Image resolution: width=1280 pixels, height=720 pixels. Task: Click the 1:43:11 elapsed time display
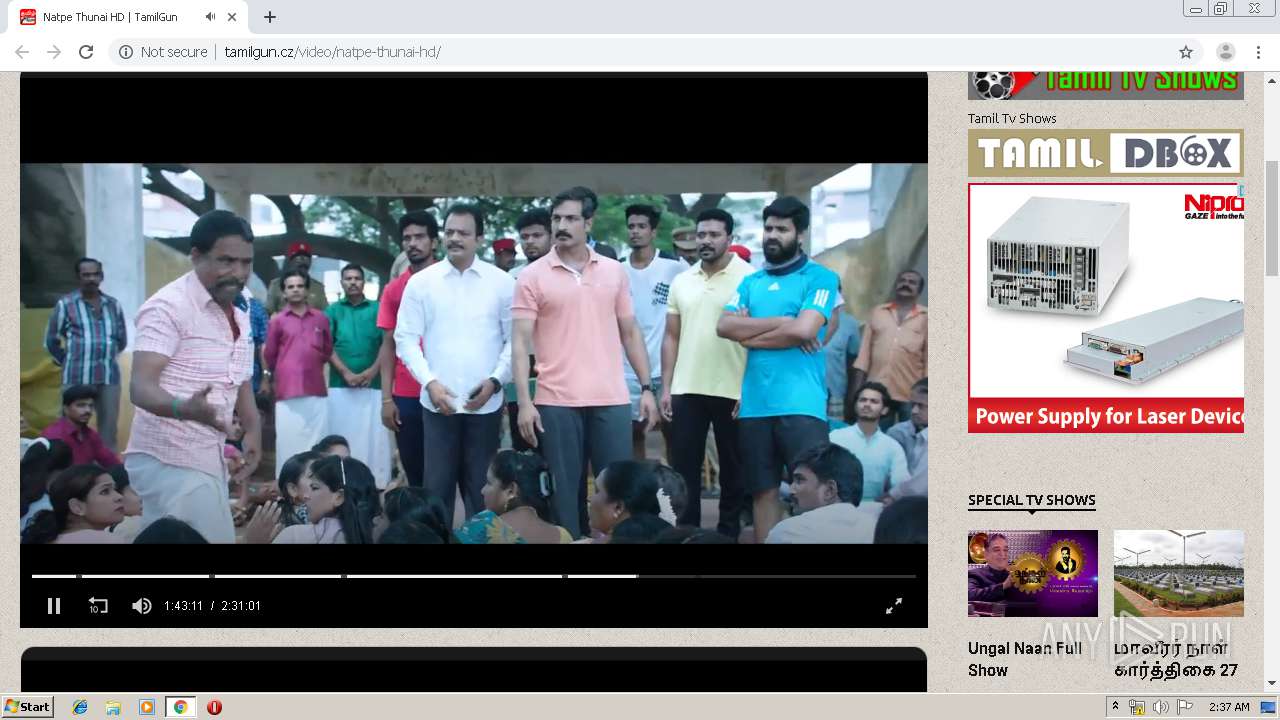183,606
